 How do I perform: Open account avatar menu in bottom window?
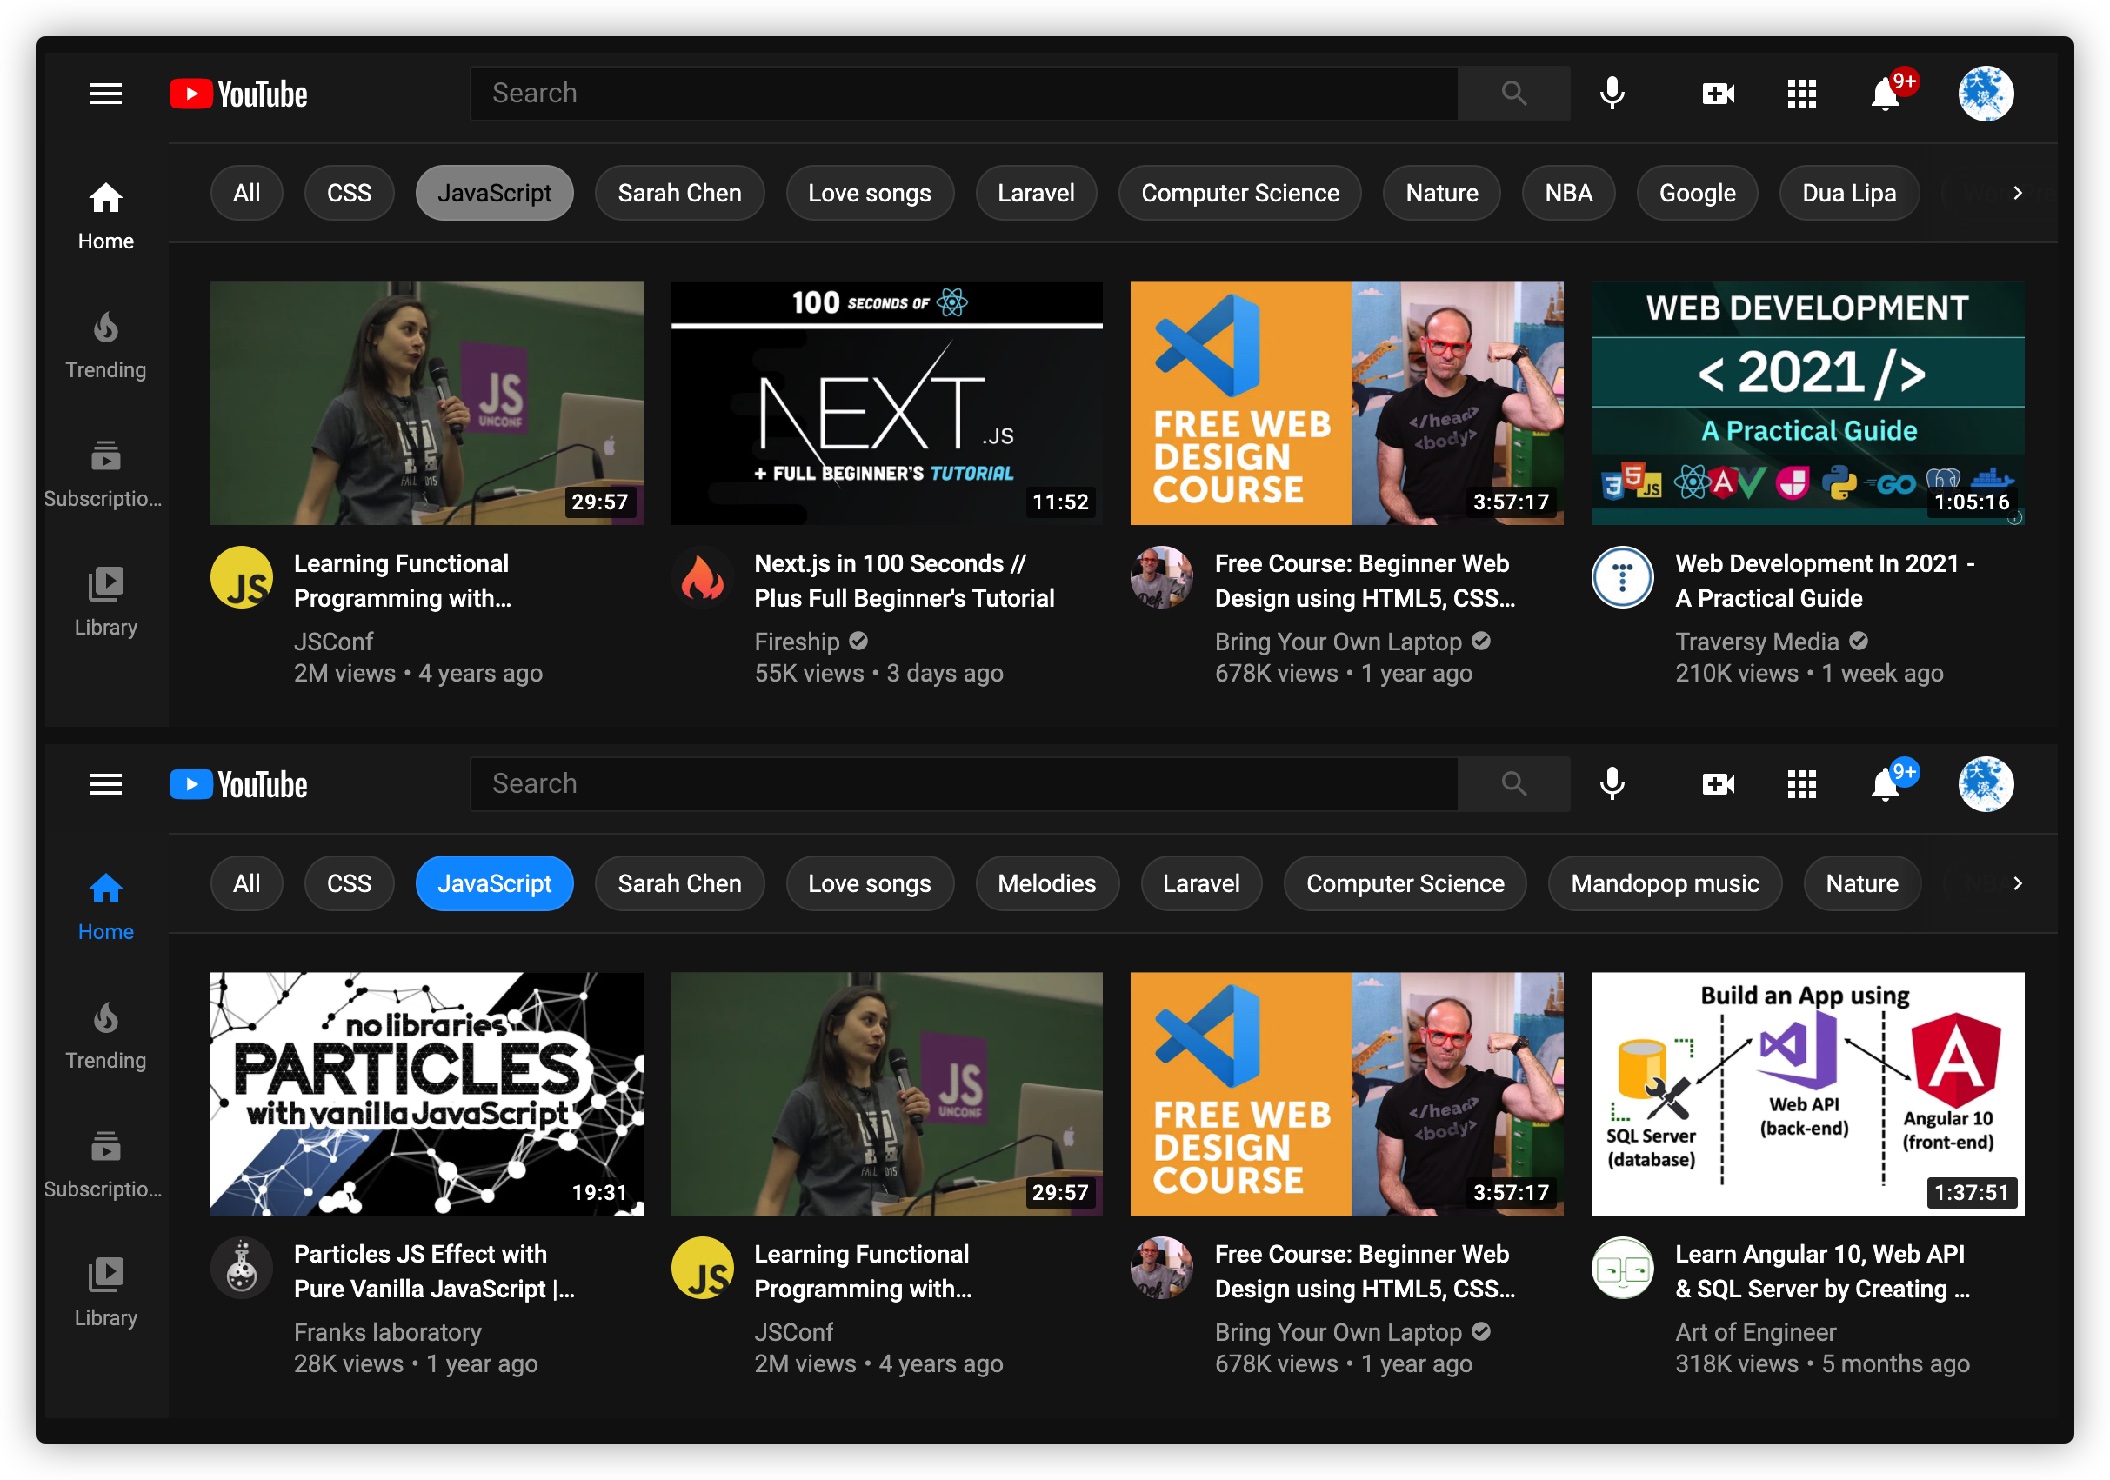pos(1986,784)
